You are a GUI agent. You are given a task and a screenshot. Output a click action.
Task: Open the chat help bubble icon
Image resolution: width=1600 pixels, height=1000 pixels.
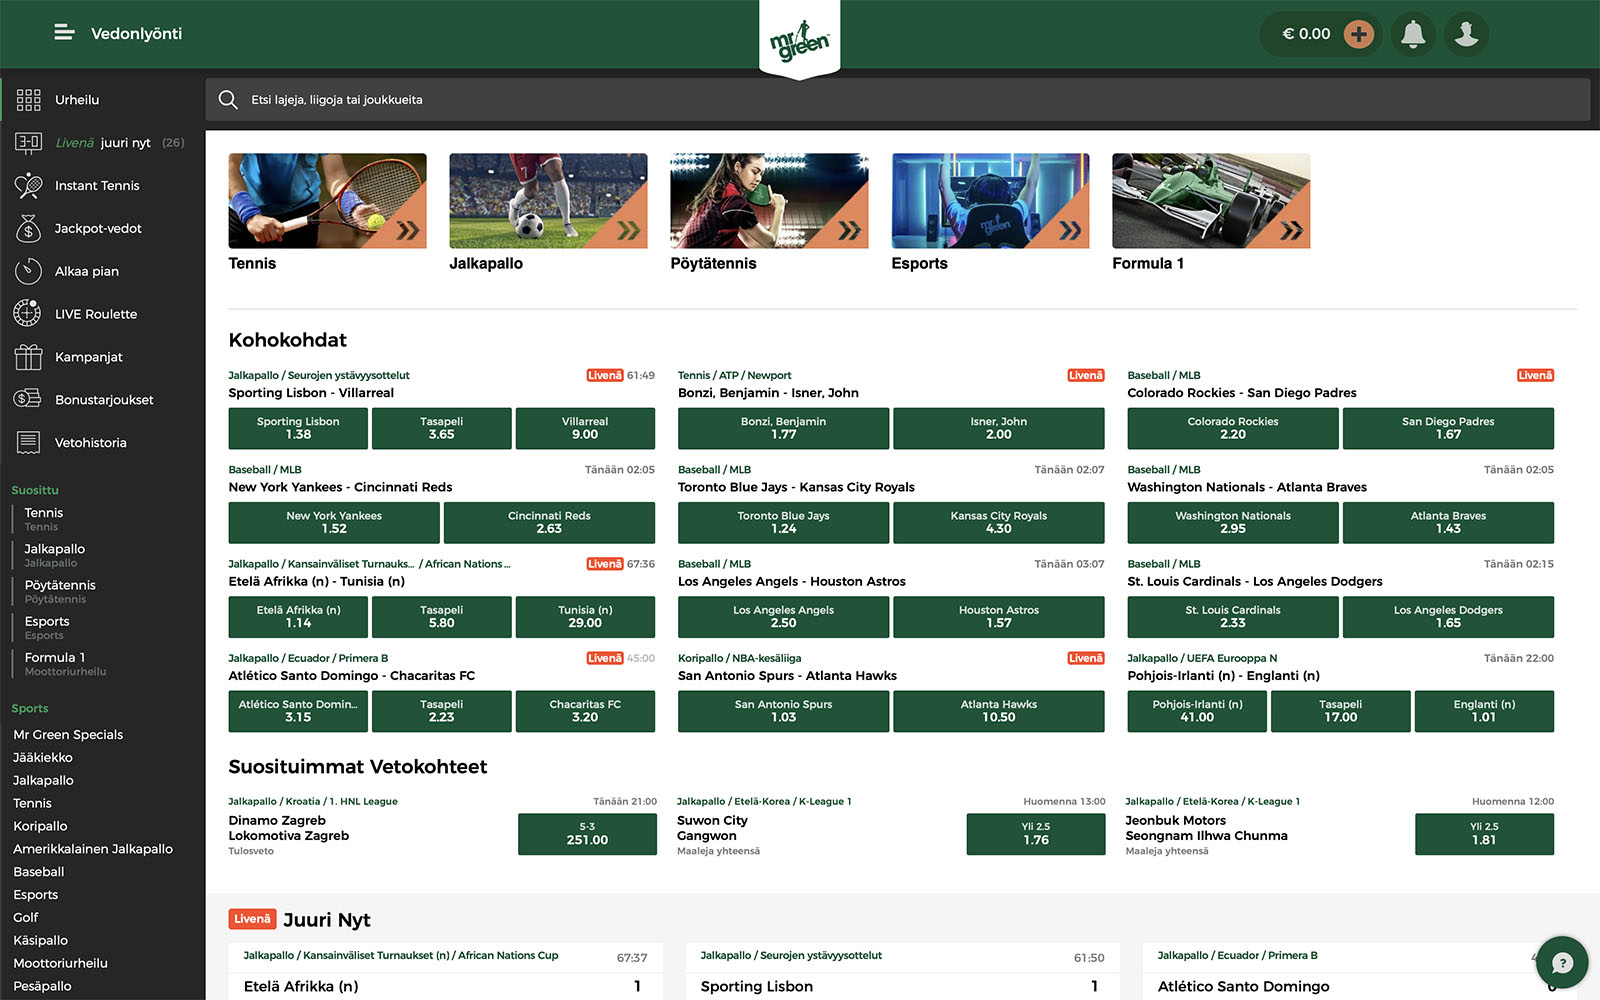1562,963
